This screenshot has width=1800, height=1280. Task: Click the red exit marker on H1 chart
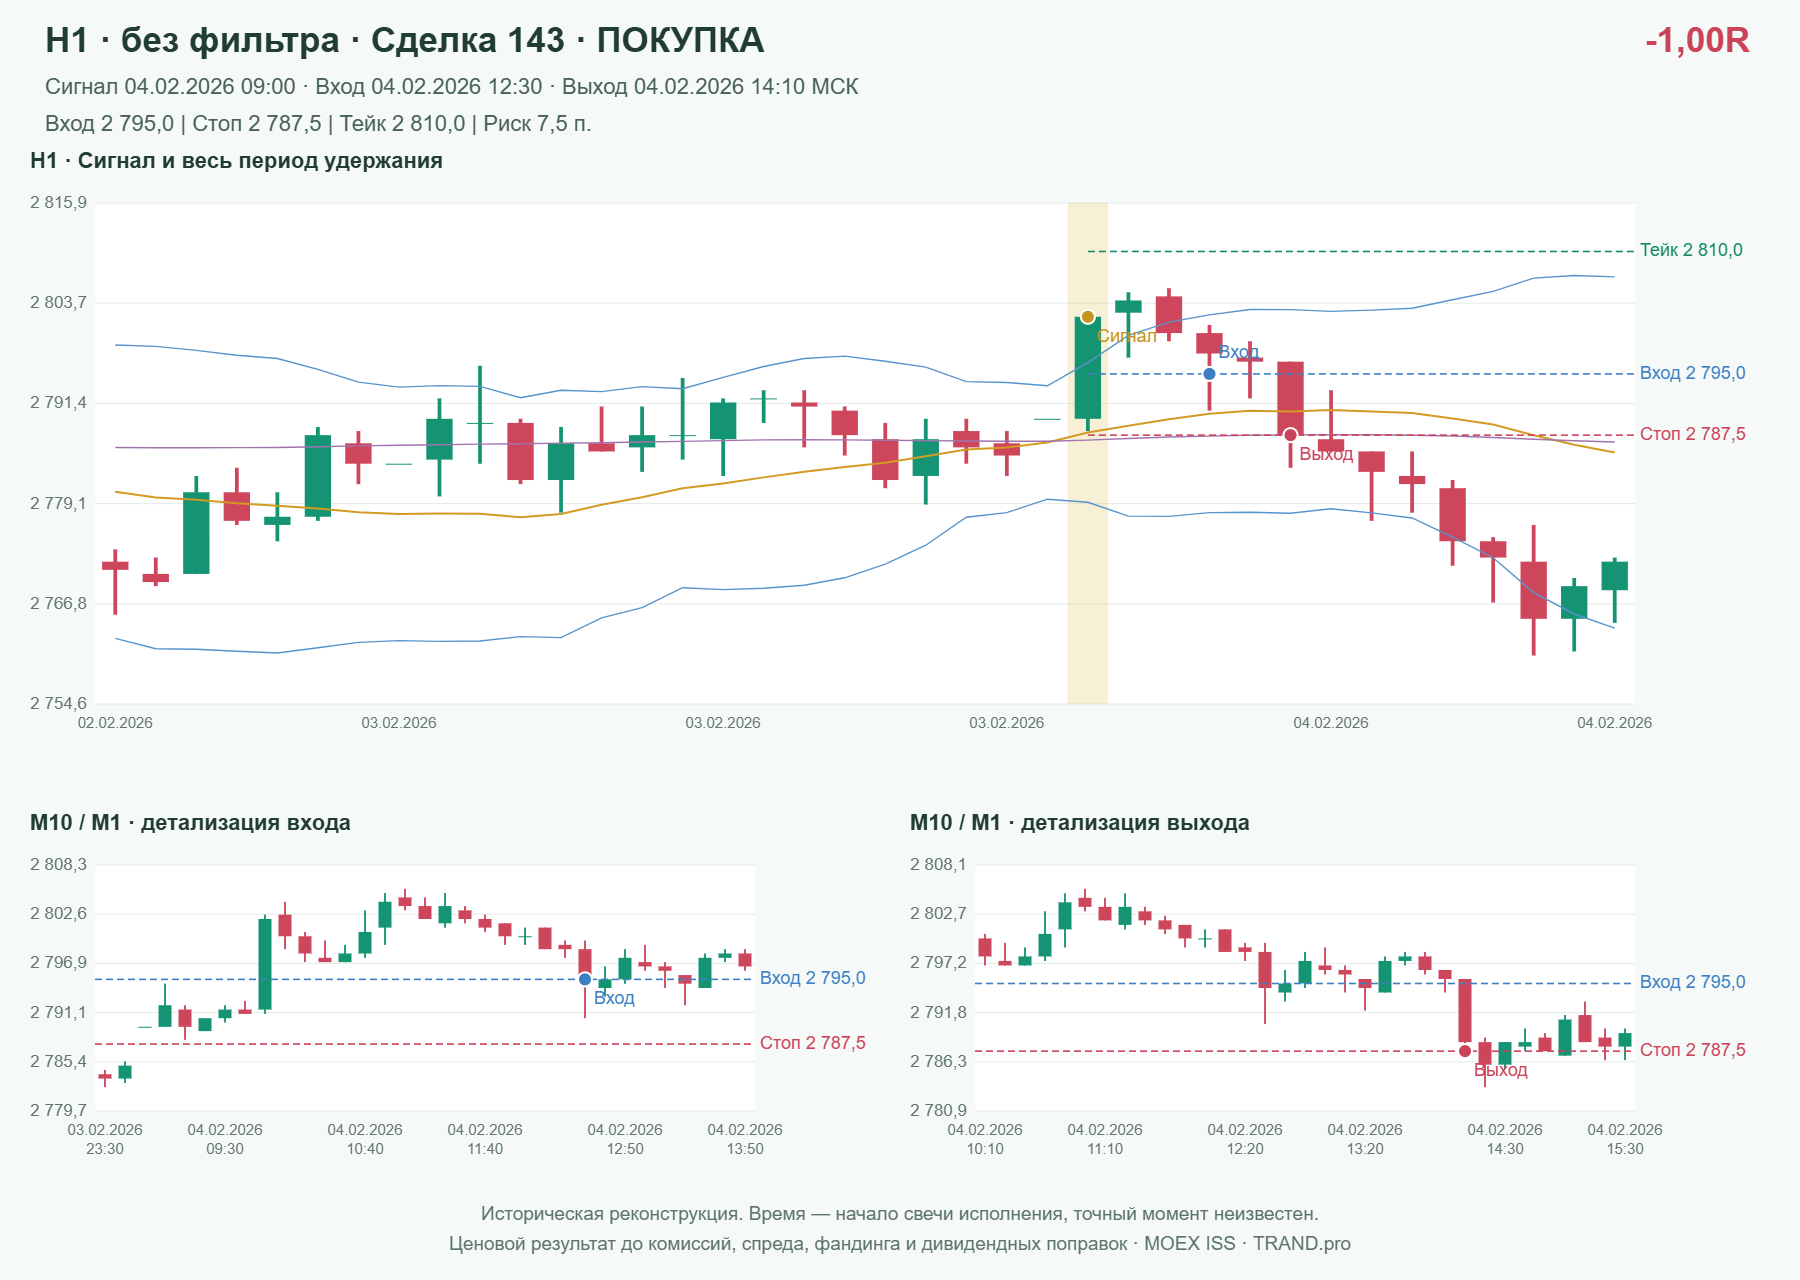[1290, 435]
